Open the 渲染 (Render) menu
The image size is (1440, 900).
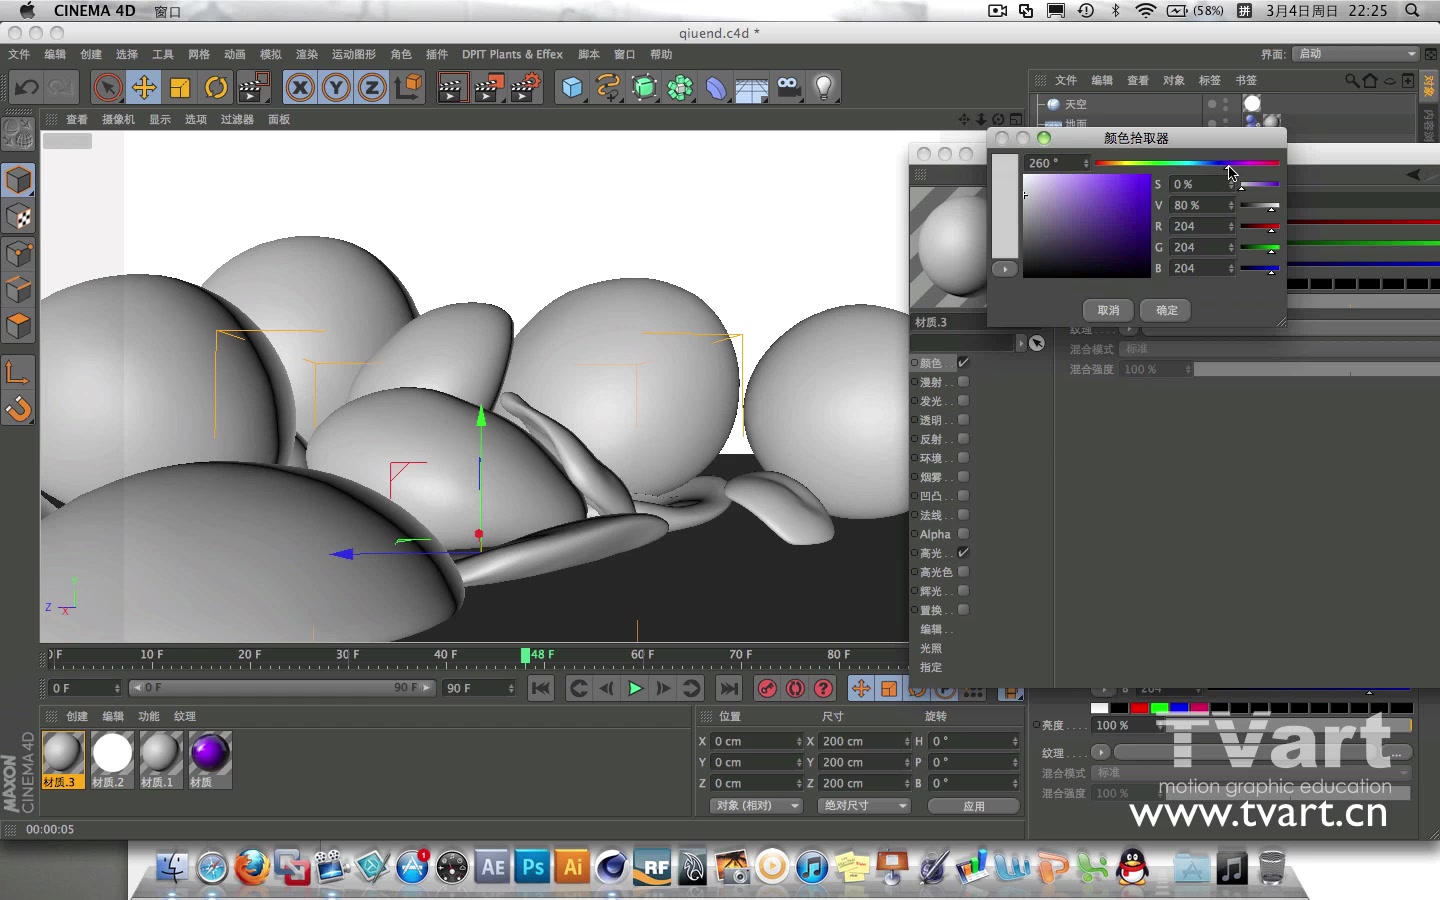click(x=306, y=54)
